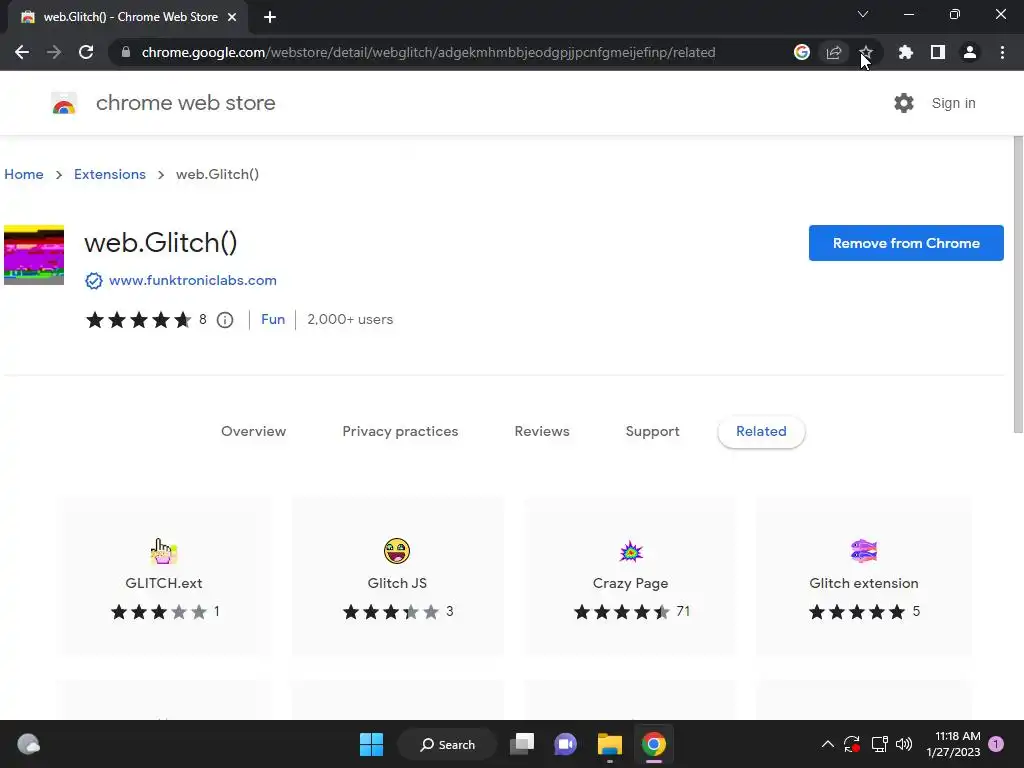Expand hidden system tray icons

[x=827, y=744]
